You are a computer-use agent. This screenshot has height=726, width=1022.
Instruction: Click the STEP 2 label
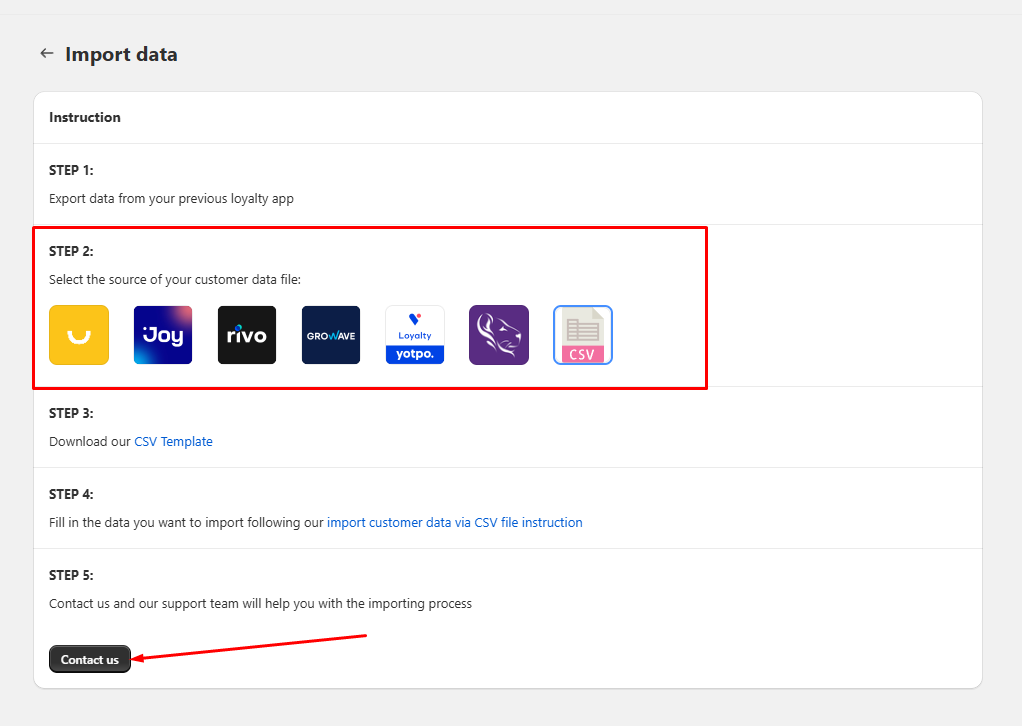(x=71, y=251)
